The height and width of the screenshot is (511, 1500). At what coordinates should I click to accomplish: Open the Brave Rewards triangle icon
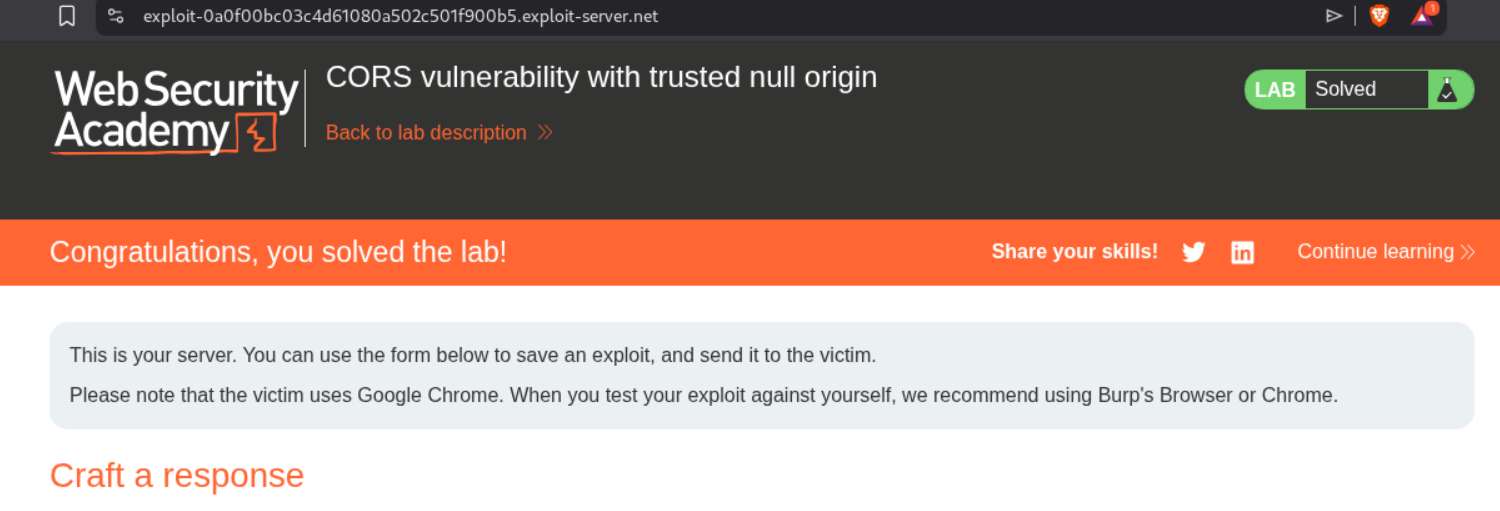click(x=1422, y=15)
